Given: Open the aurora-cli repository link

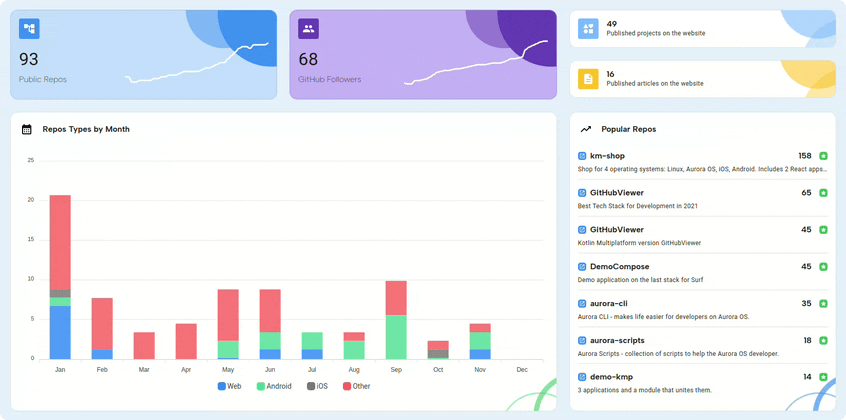Looking at the screenshot, I should pyautogui.click(x=609, y=303).
